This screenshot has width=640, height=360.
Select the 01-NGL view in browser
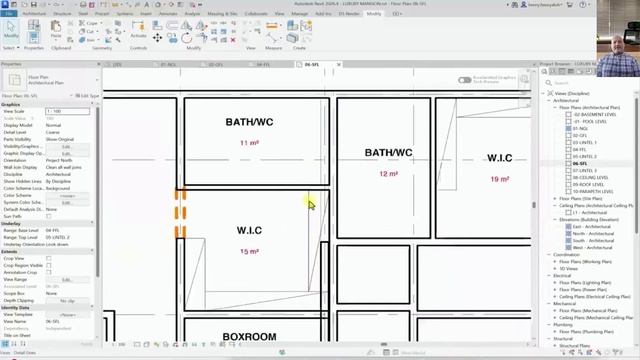(580, 129)
